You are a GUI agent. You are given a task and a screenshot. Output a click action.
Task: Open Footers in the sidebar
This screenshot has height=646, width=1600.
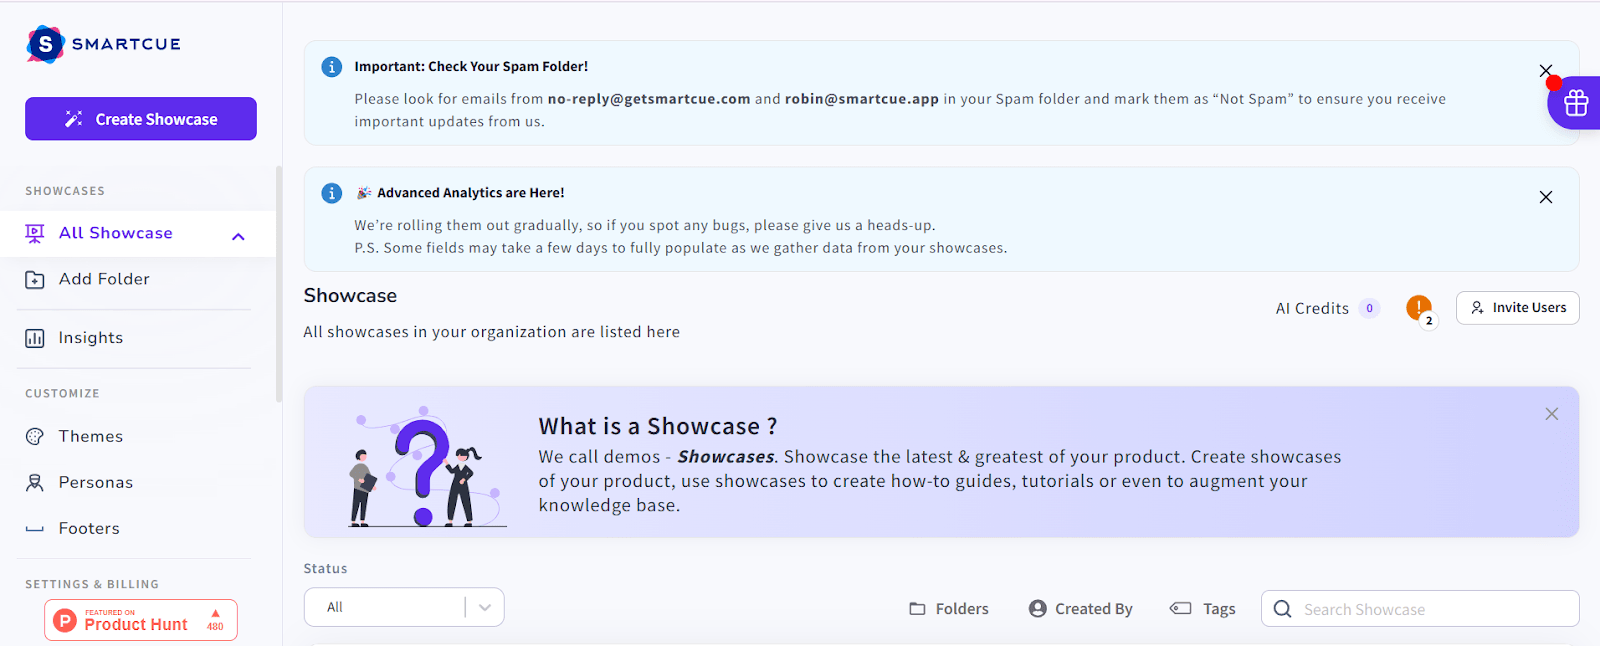click(88, 528)
